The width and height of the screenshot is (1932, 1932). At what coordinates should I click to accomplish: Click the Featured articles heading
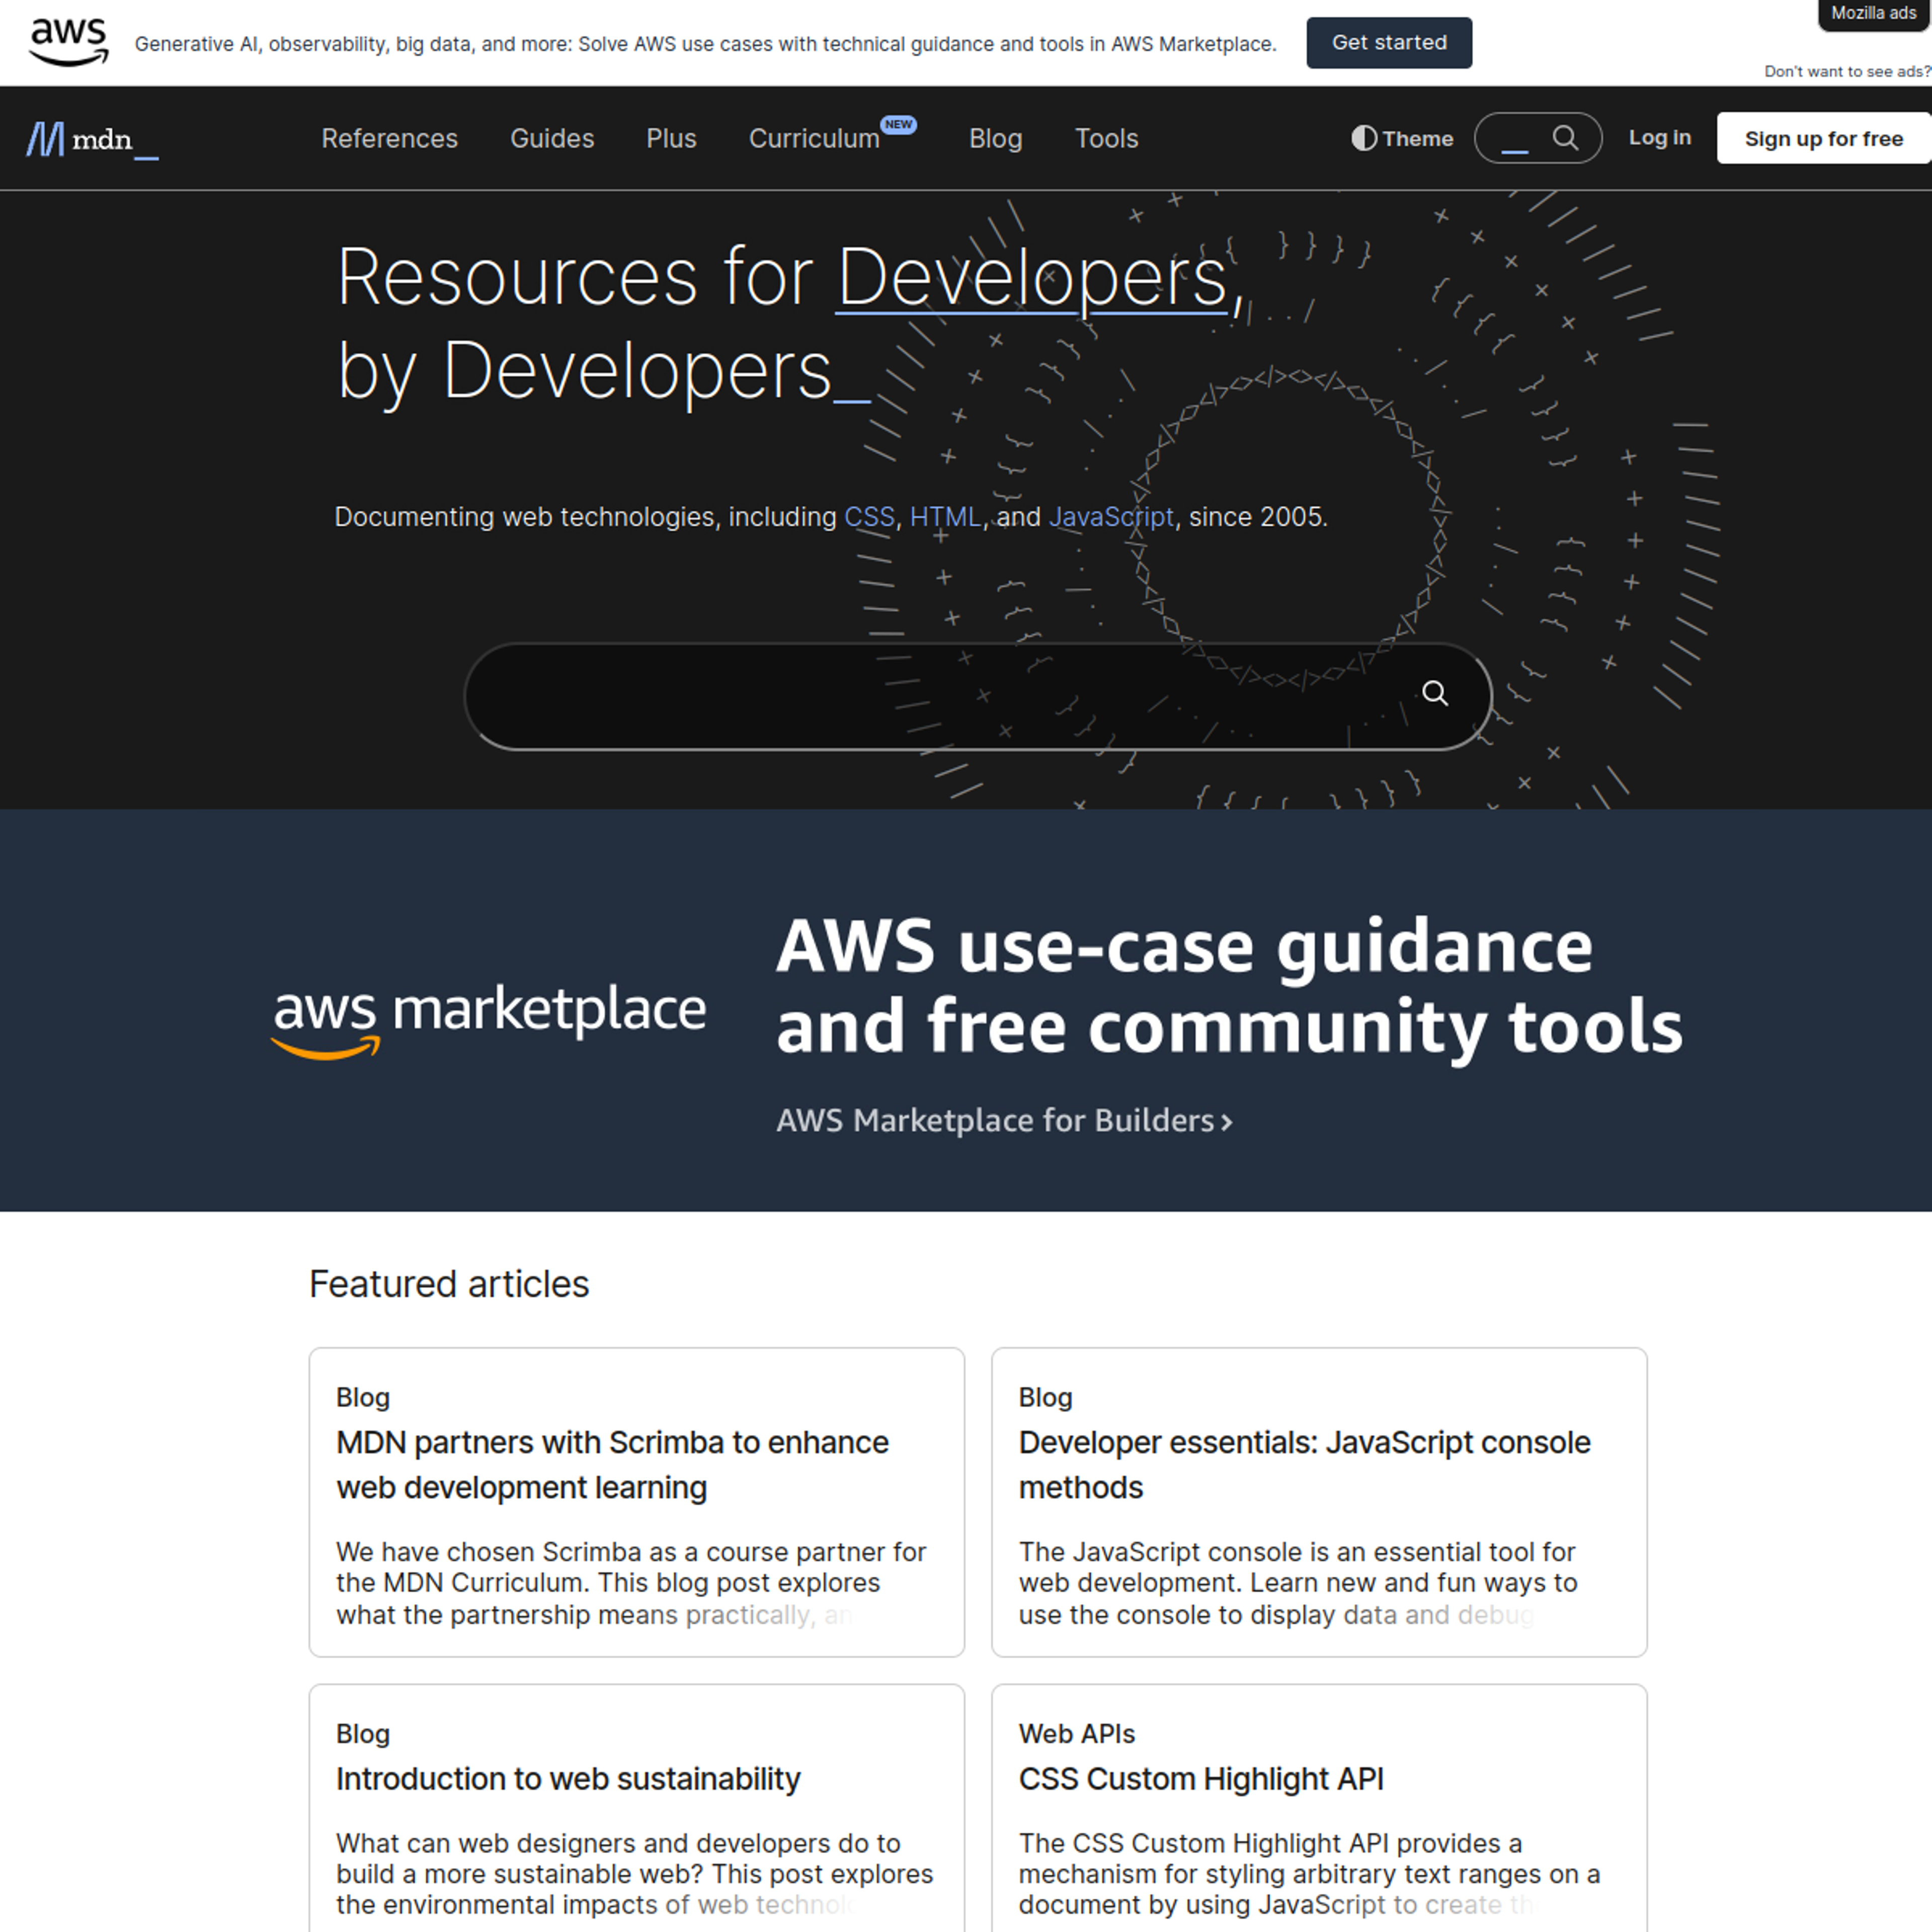click(x=449, y=1284)
